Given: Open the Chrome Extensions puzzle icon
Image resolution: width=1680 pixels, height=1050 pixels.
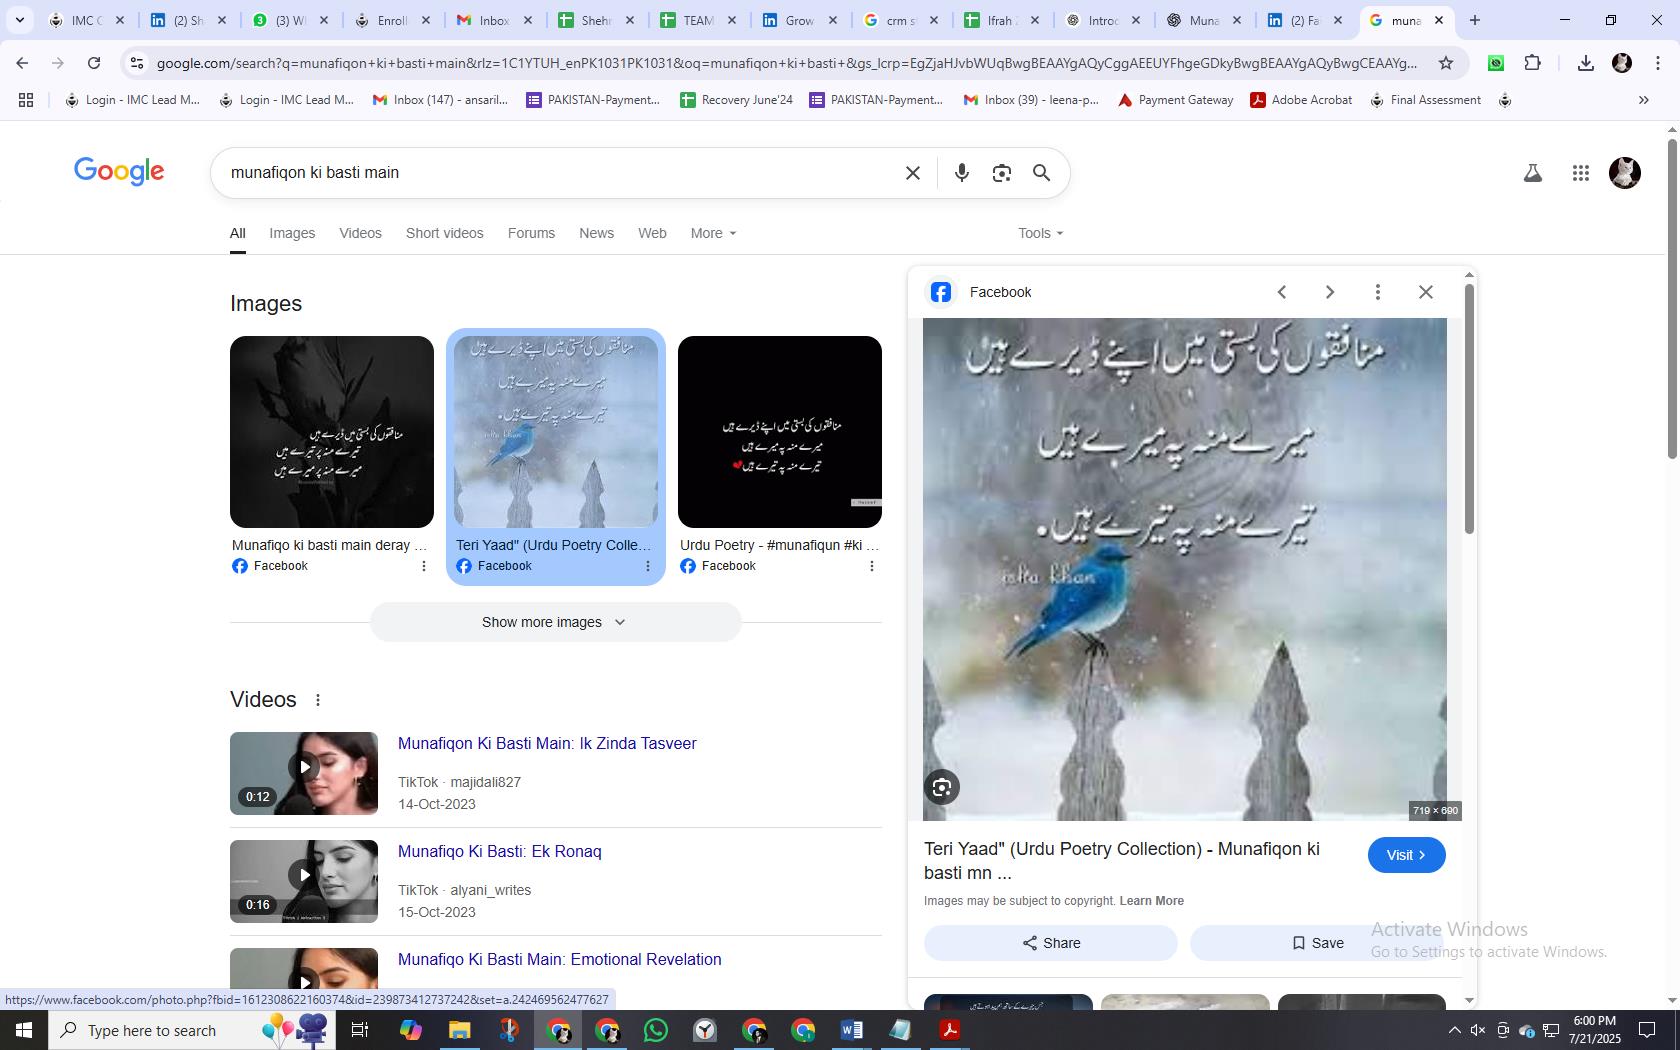Looking at the screenshot, I should coord(1532,63).
